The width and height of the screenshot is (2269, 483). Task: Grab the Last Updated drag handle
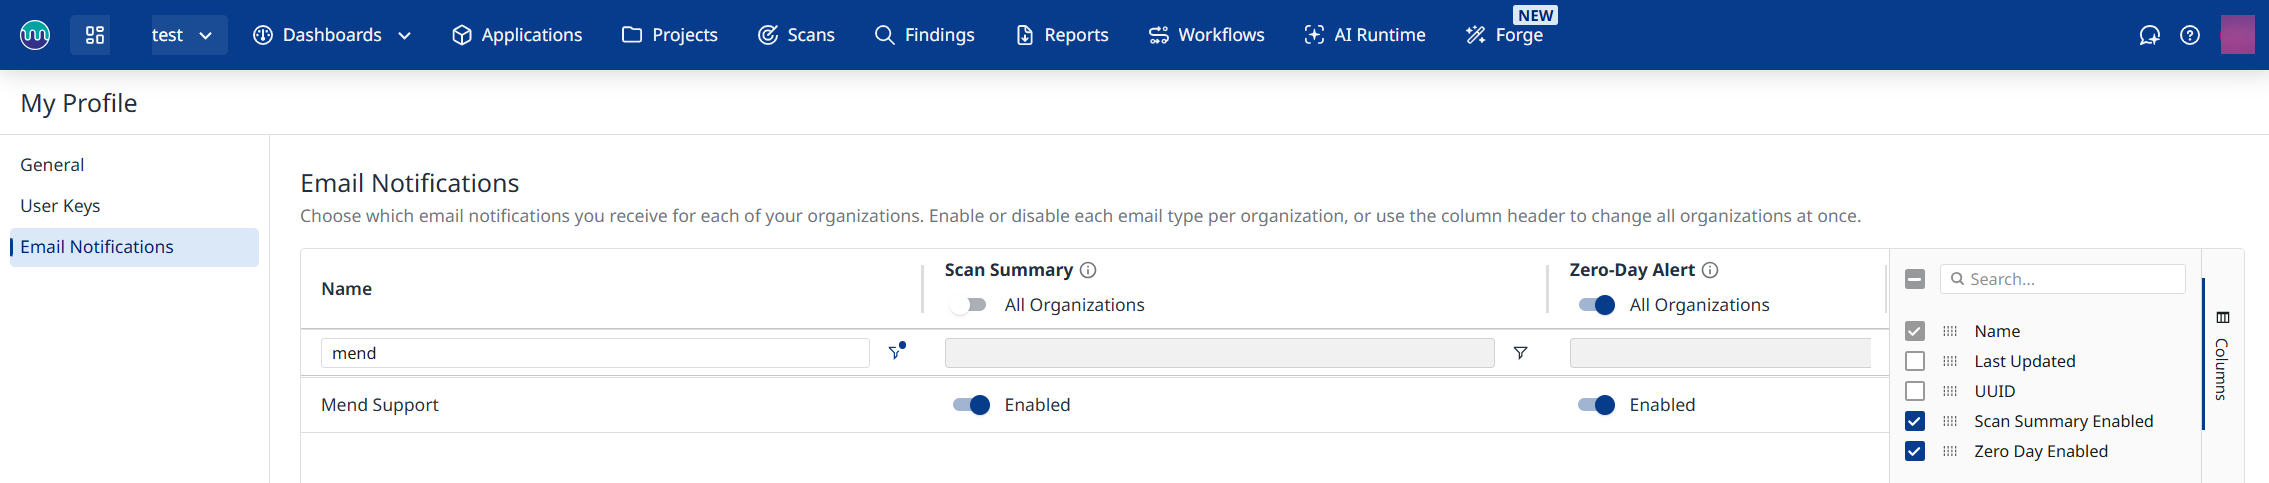click(x=1950, y=361)
